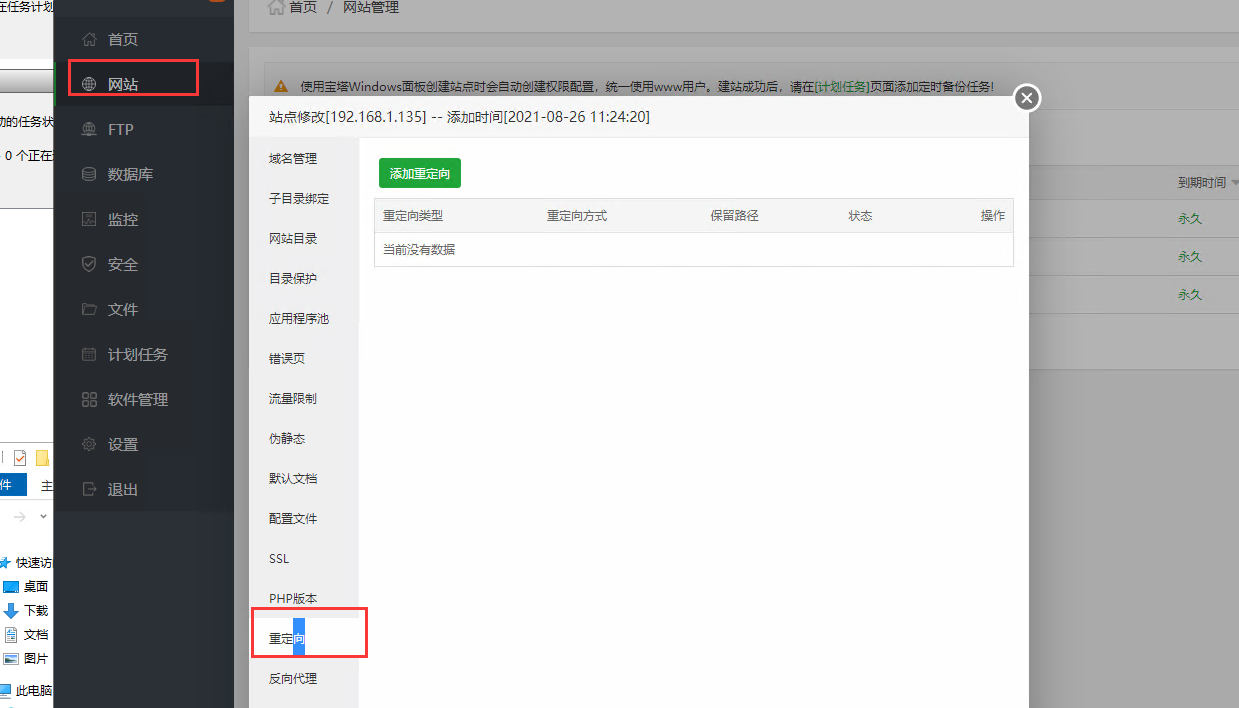This screenshot has height=708, width=1239.
Task: Open 首页 in the left sidebar
Action: pyautogui.click(x=122, y=40)
